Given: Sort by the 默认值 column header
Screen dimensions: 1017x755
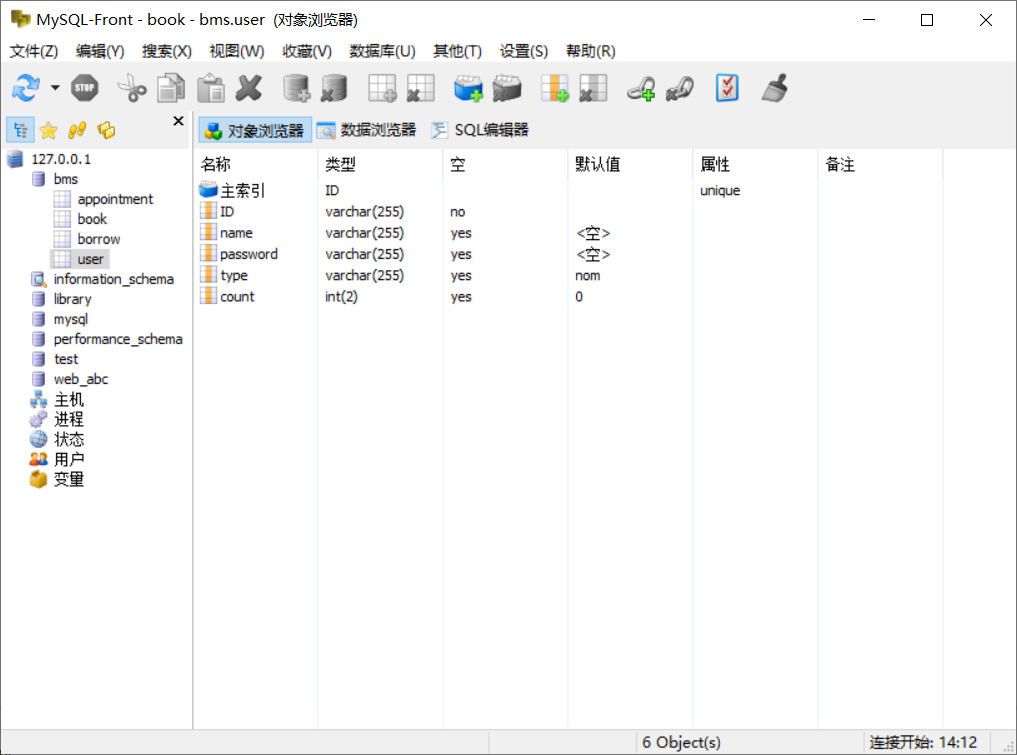Looking at the screenshot, I should (x=630, y=165).
